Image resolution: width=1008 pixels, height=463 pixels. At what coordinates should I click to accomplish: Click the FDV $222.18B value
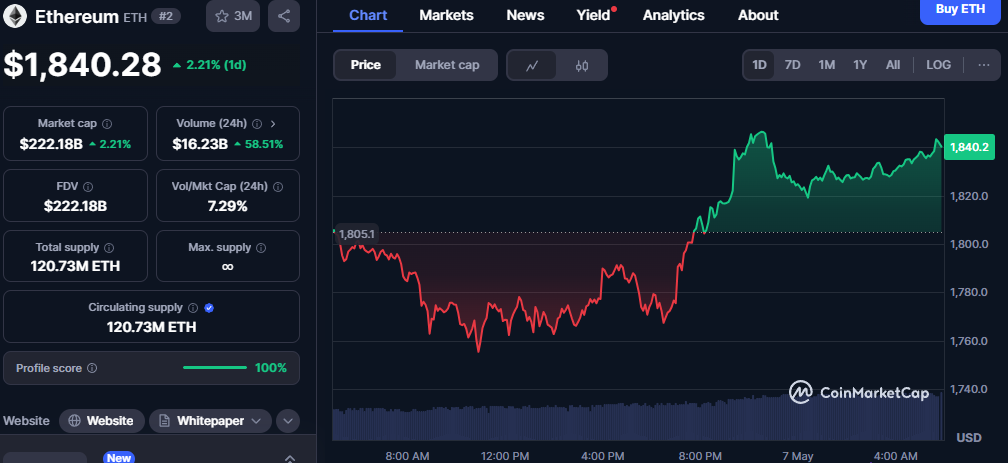(x=75, y=206)
